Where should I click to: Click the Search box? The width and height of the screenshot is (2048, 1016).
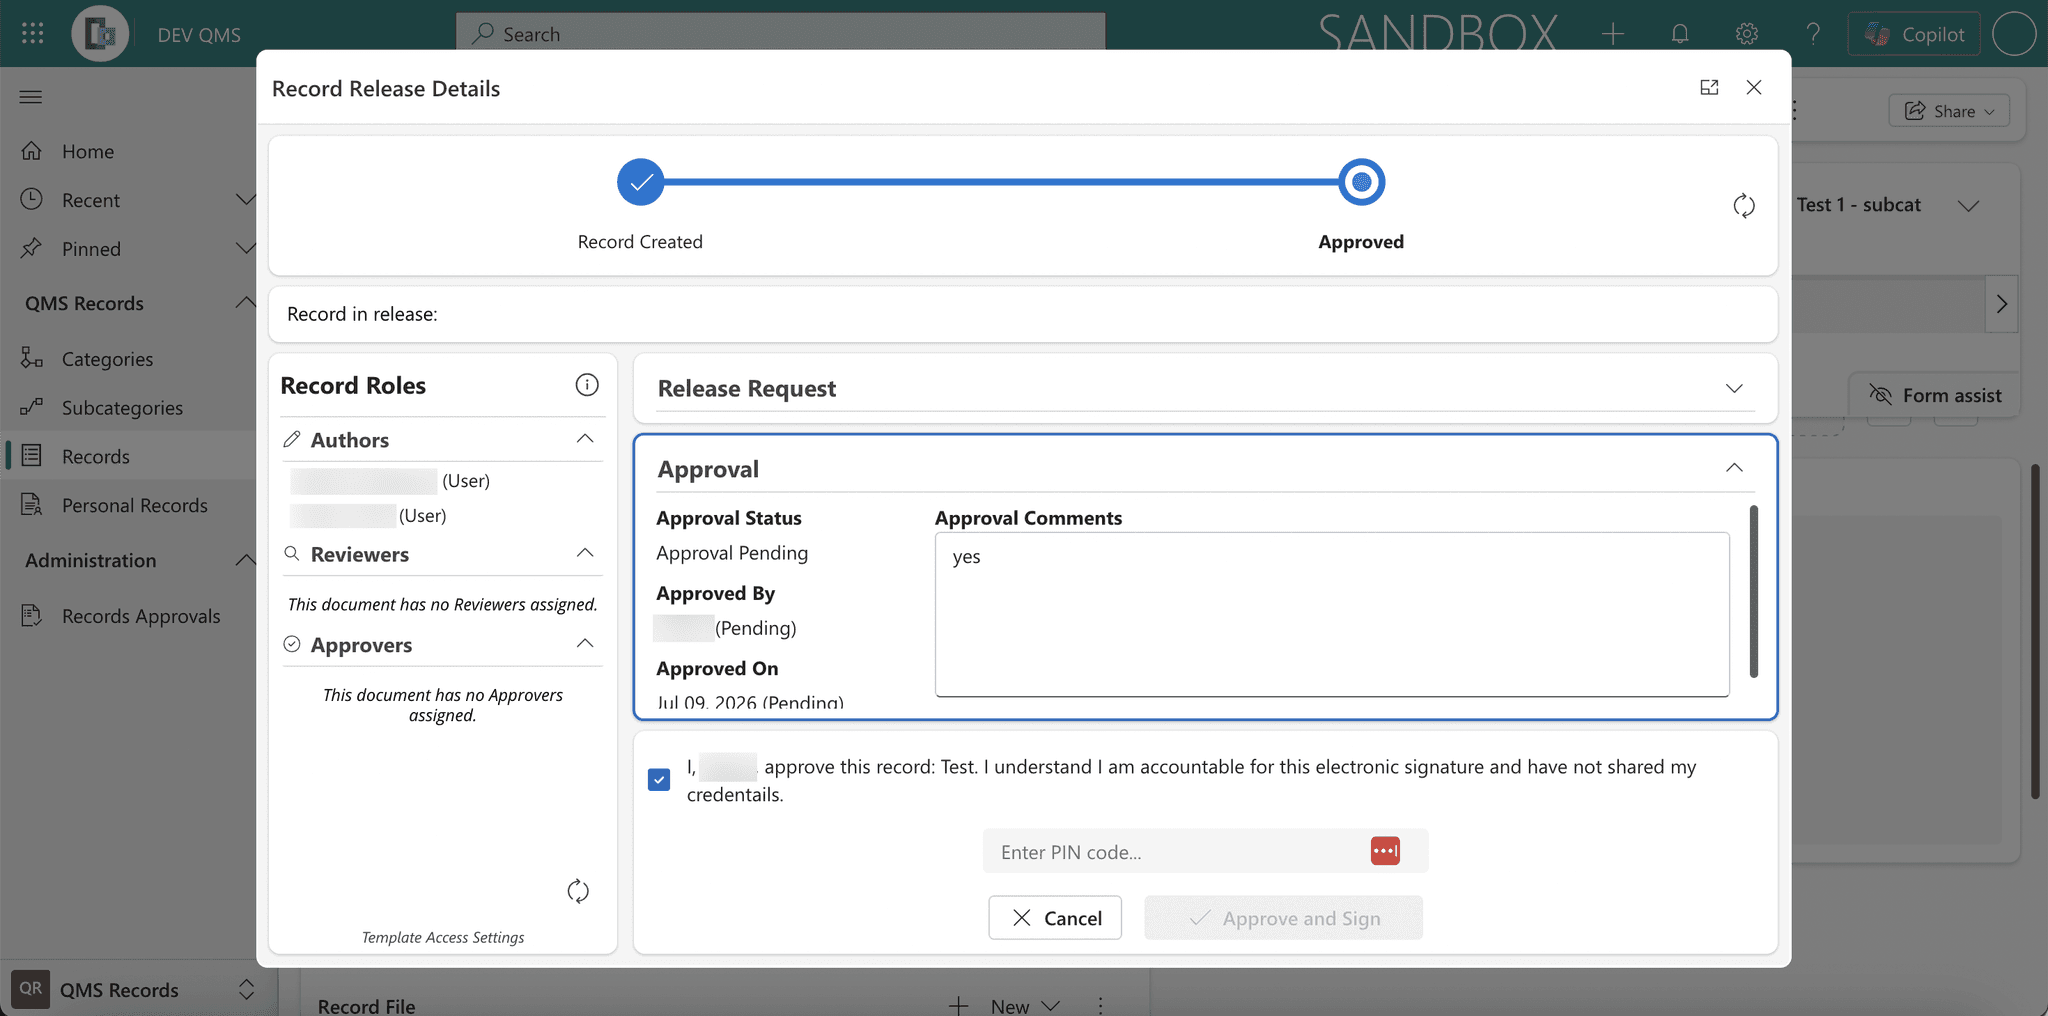pos(781,34)
